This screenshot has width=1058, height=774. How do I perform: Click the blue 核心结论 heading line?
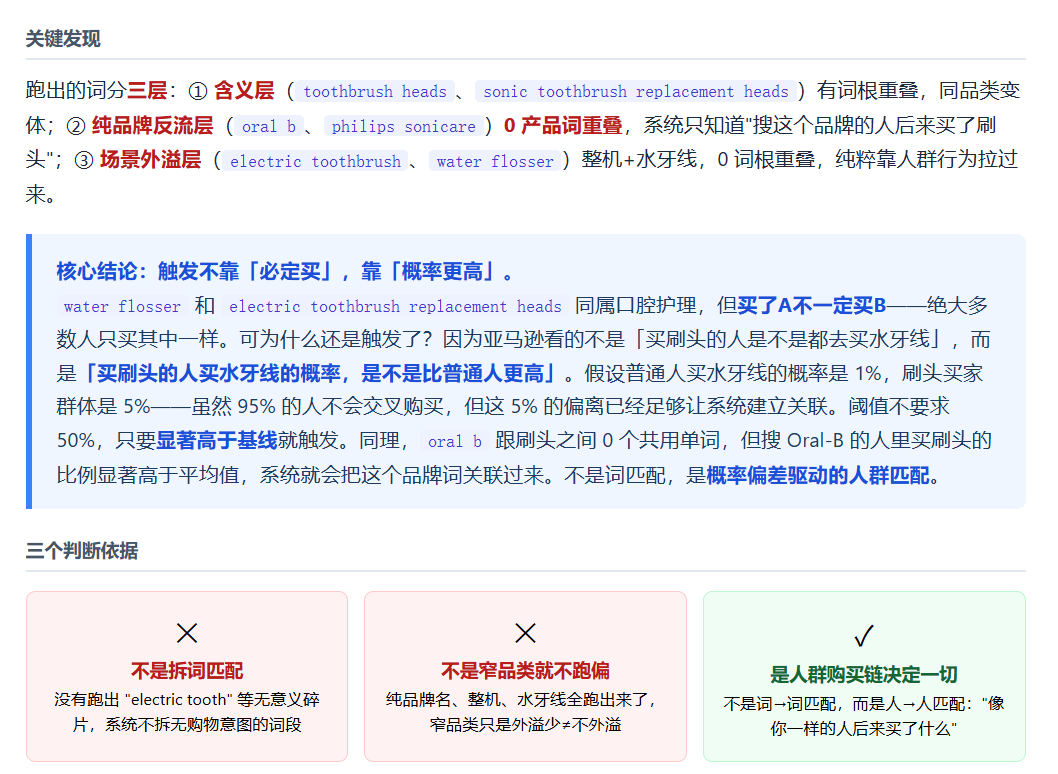285,272
